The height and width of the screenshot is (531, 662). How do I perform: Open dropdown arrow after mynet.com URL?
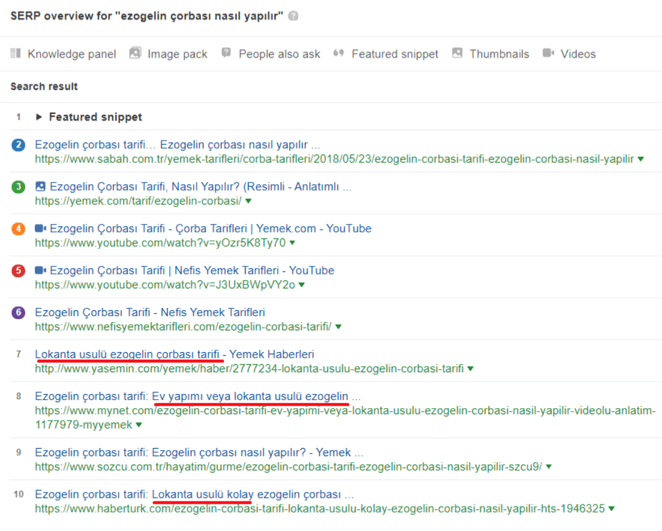click(x=139, y=425)
